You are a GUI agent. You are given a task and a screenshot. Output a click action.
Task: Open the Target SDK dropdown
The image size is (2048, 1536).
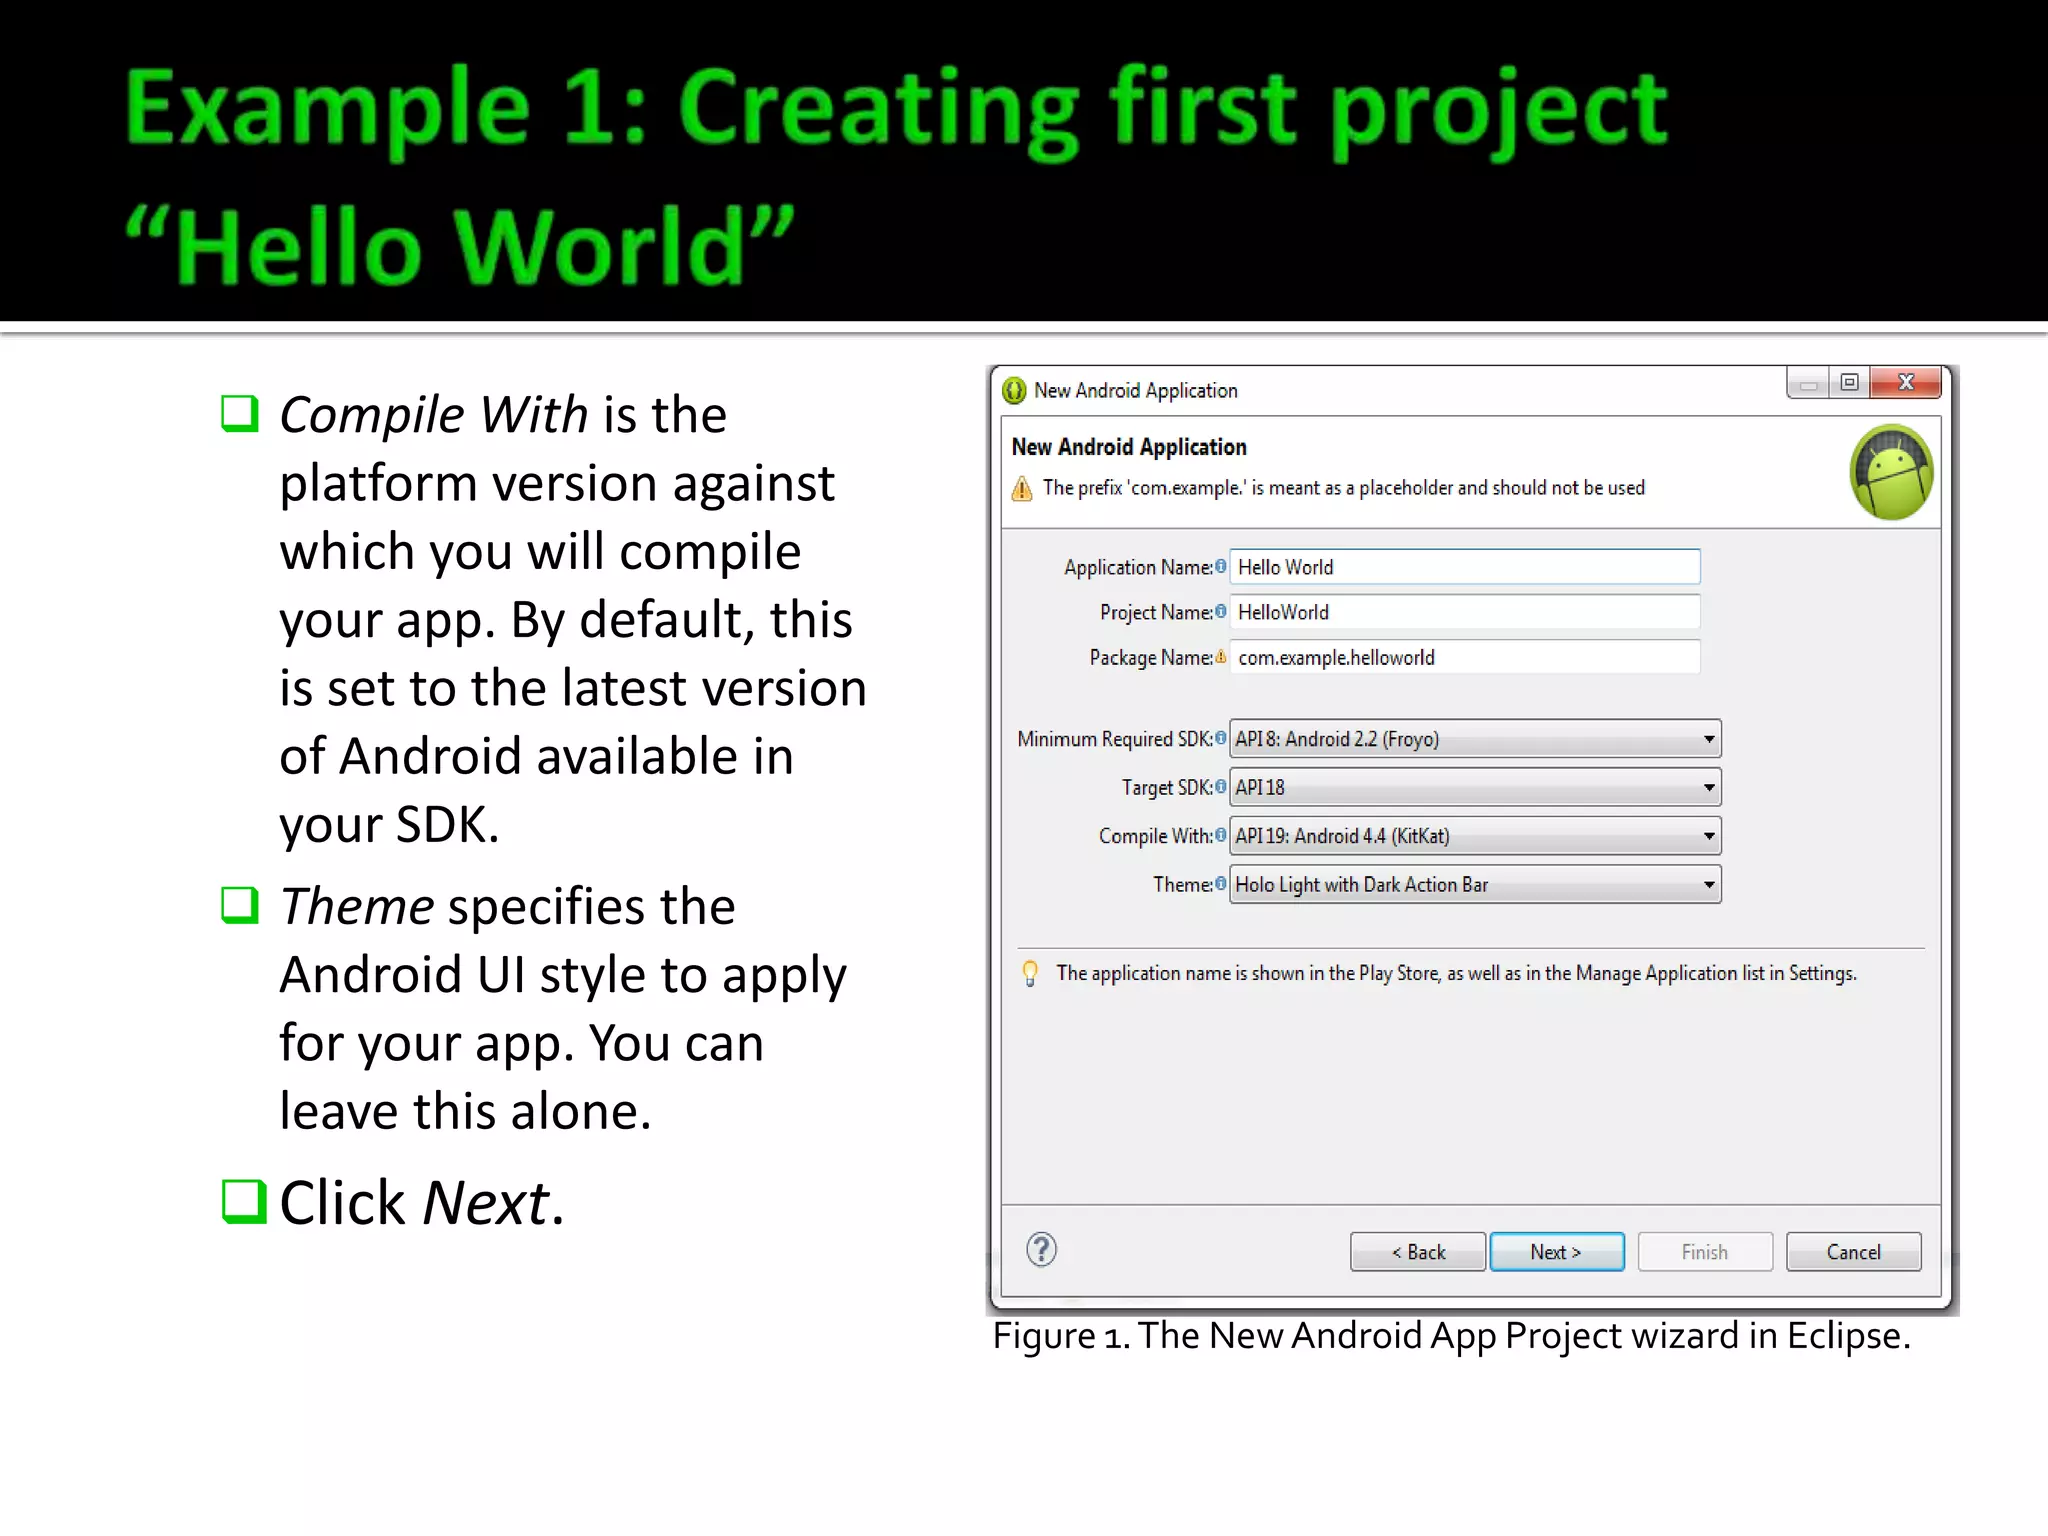pyautogui.click(x=1475, y=787)
